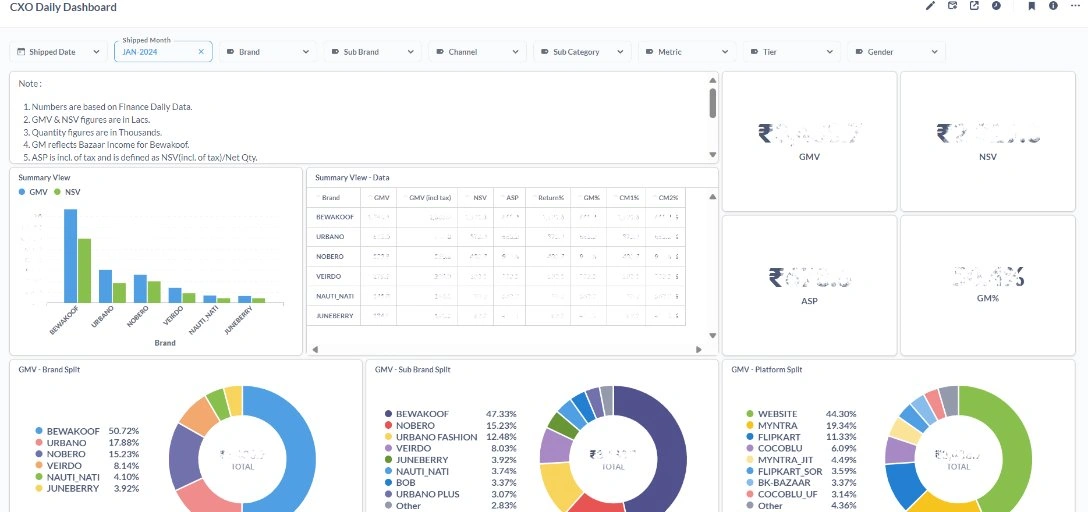Bookmark this dashboard

pyautogui.click(x=1032, y=6)
